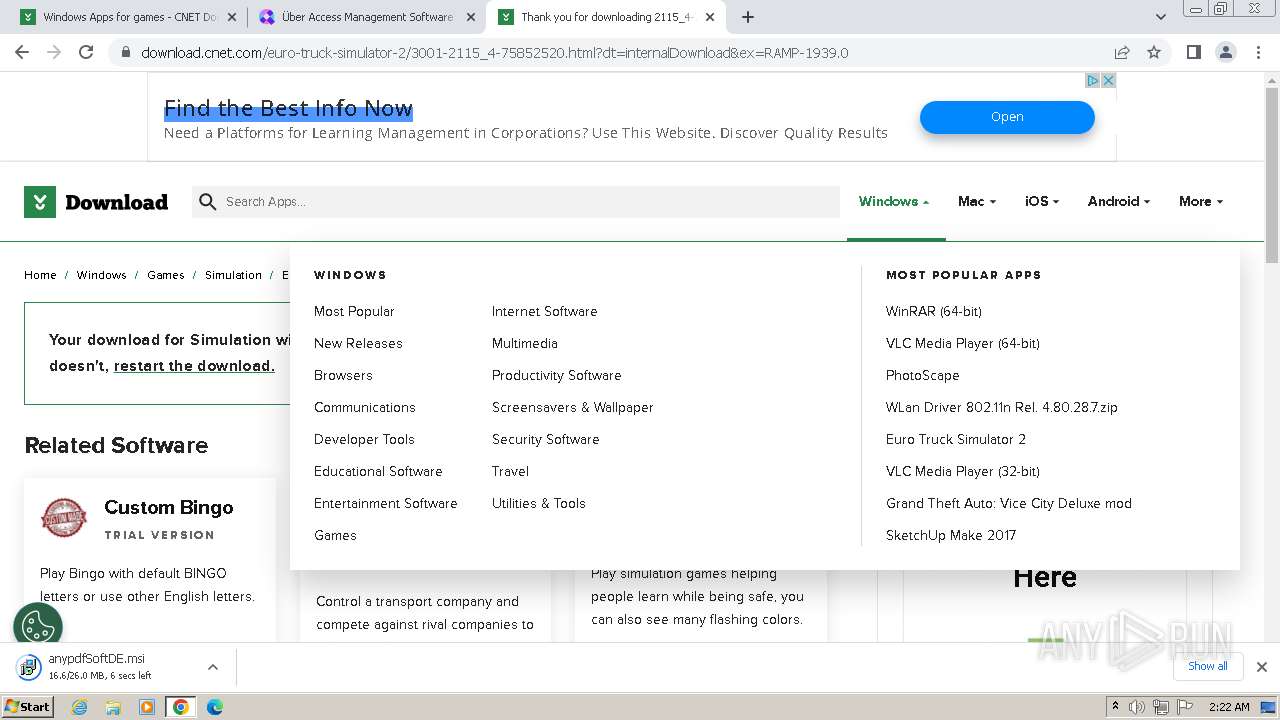Bookmark this page with star icon
Screen dimensions: 1280x720
click(1154, 52)
